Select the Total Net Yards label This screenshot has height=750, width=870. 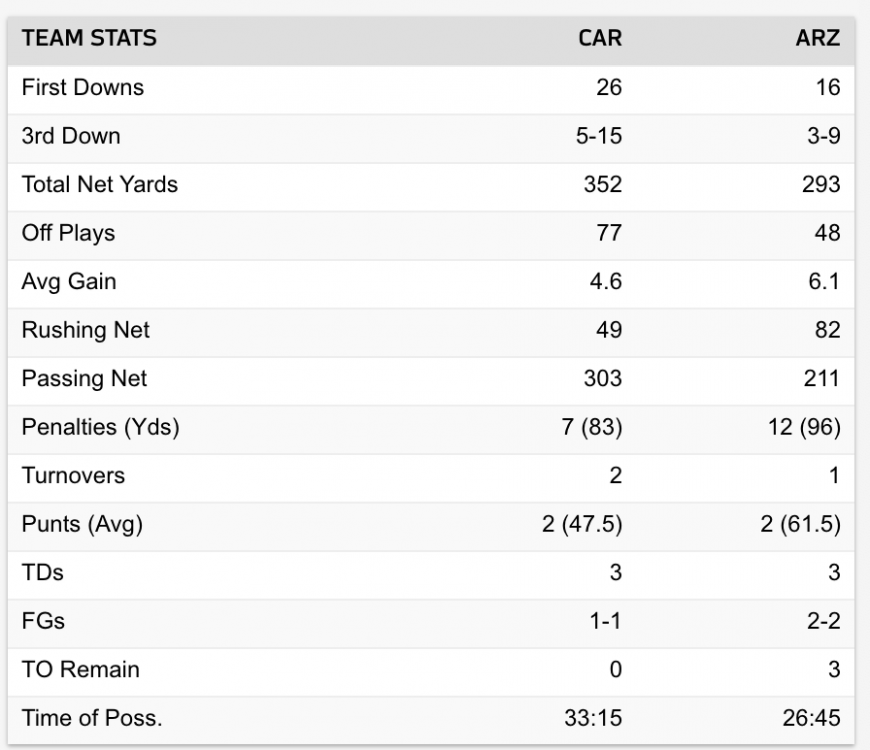click(99, 184)
